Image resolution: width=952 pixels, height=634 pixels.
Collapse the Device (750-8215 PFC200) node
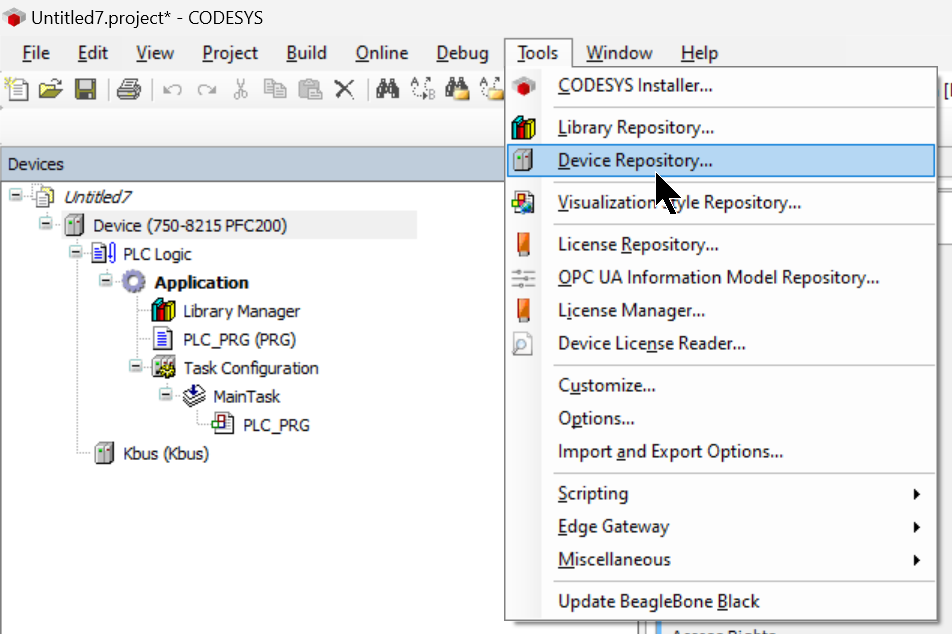46,223
